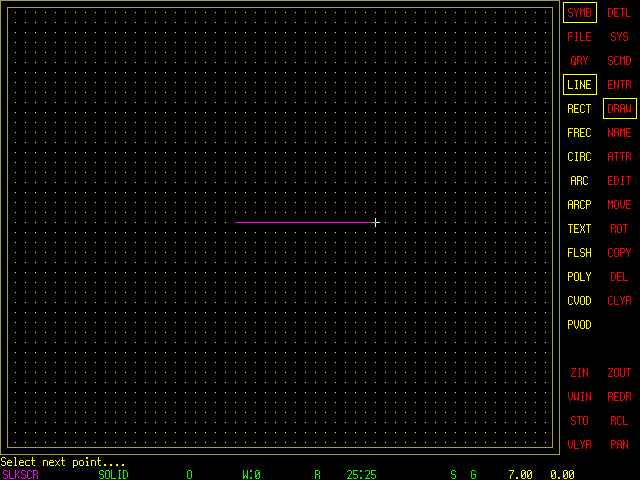Open the ATTR attributes menu
Viewport: 640px width, 480px height.
click(x=619, y=157)
